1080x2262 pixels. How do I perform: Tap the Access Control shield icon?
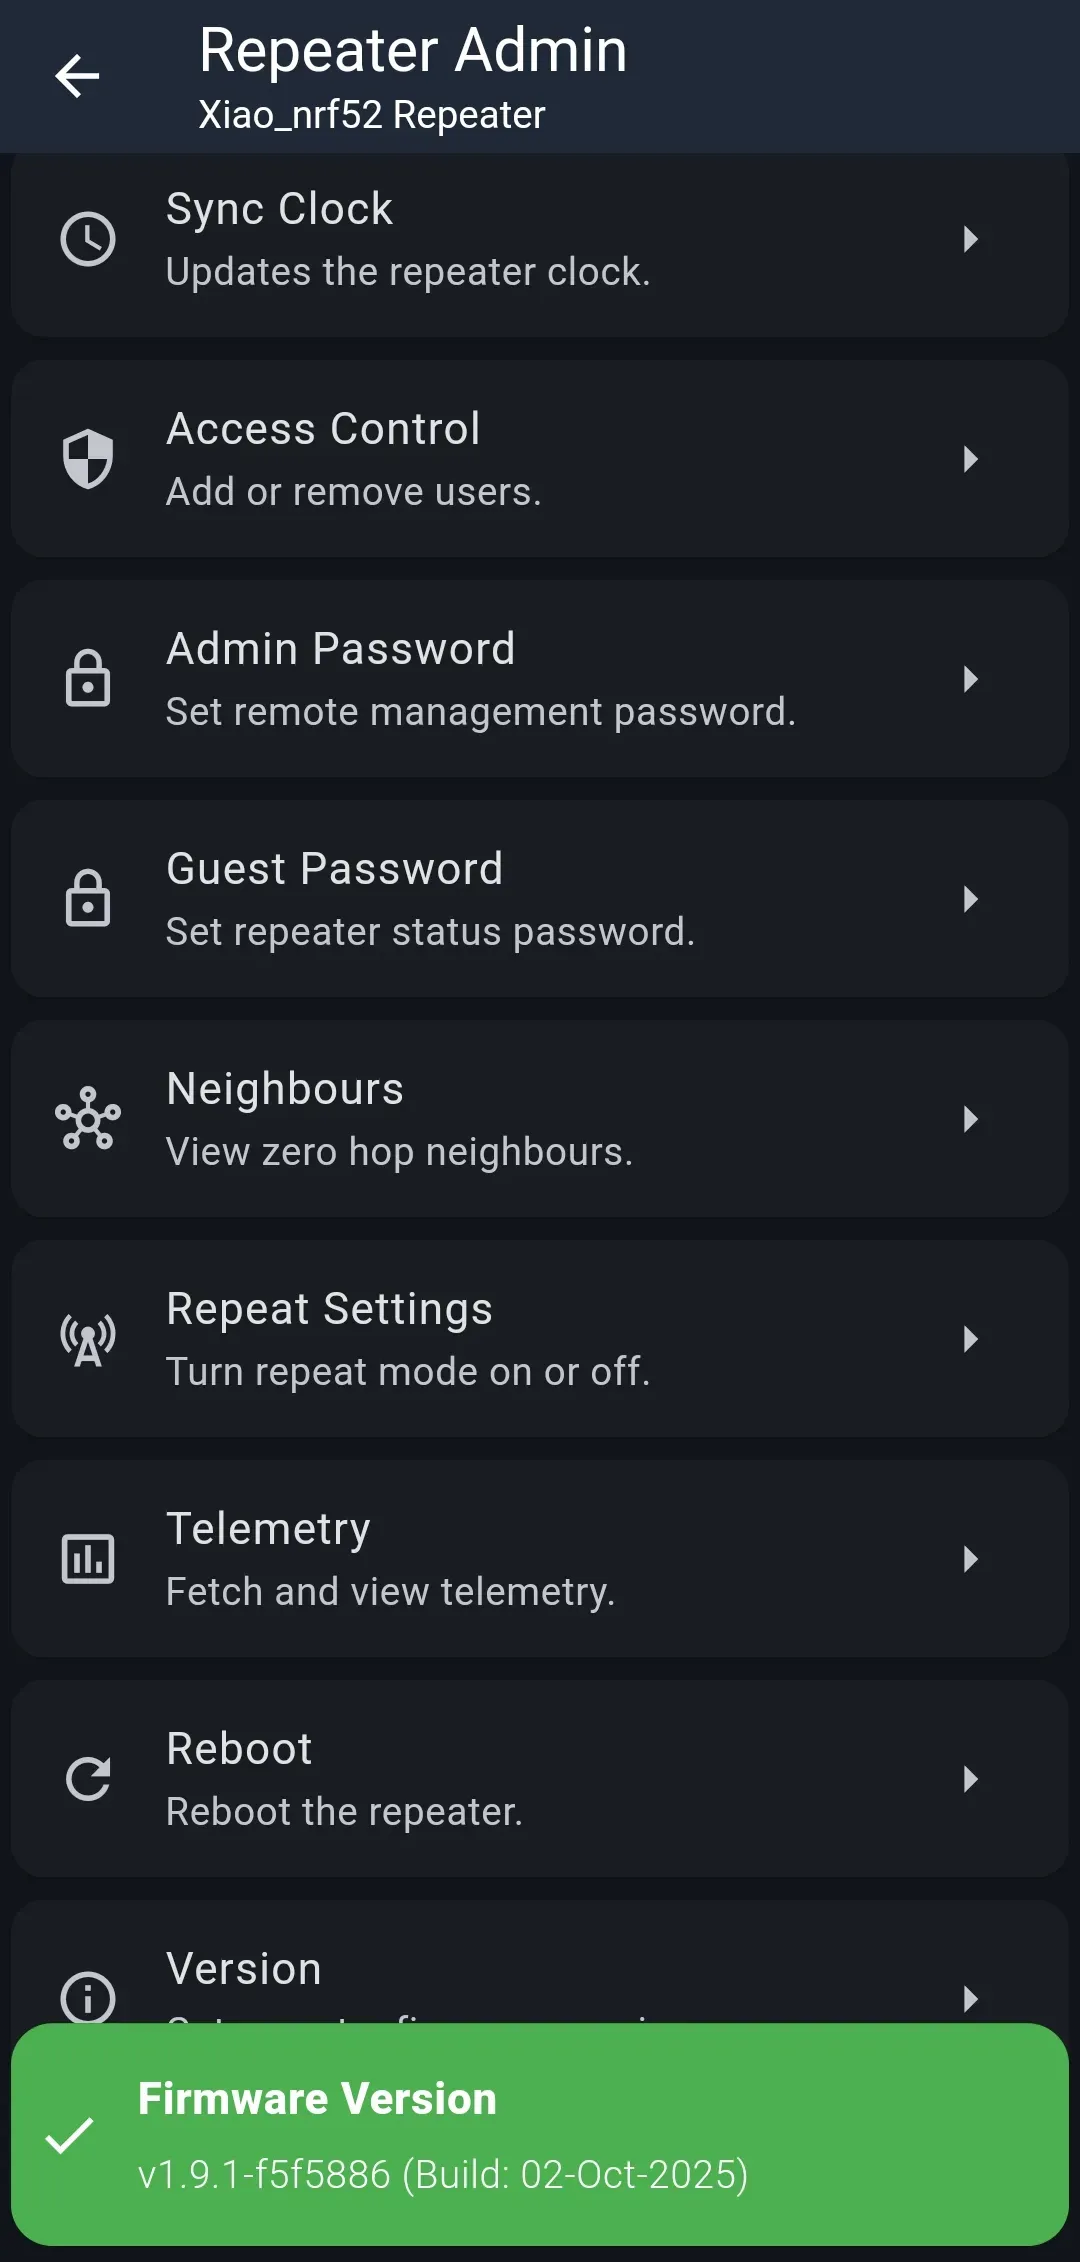point(88,459)
